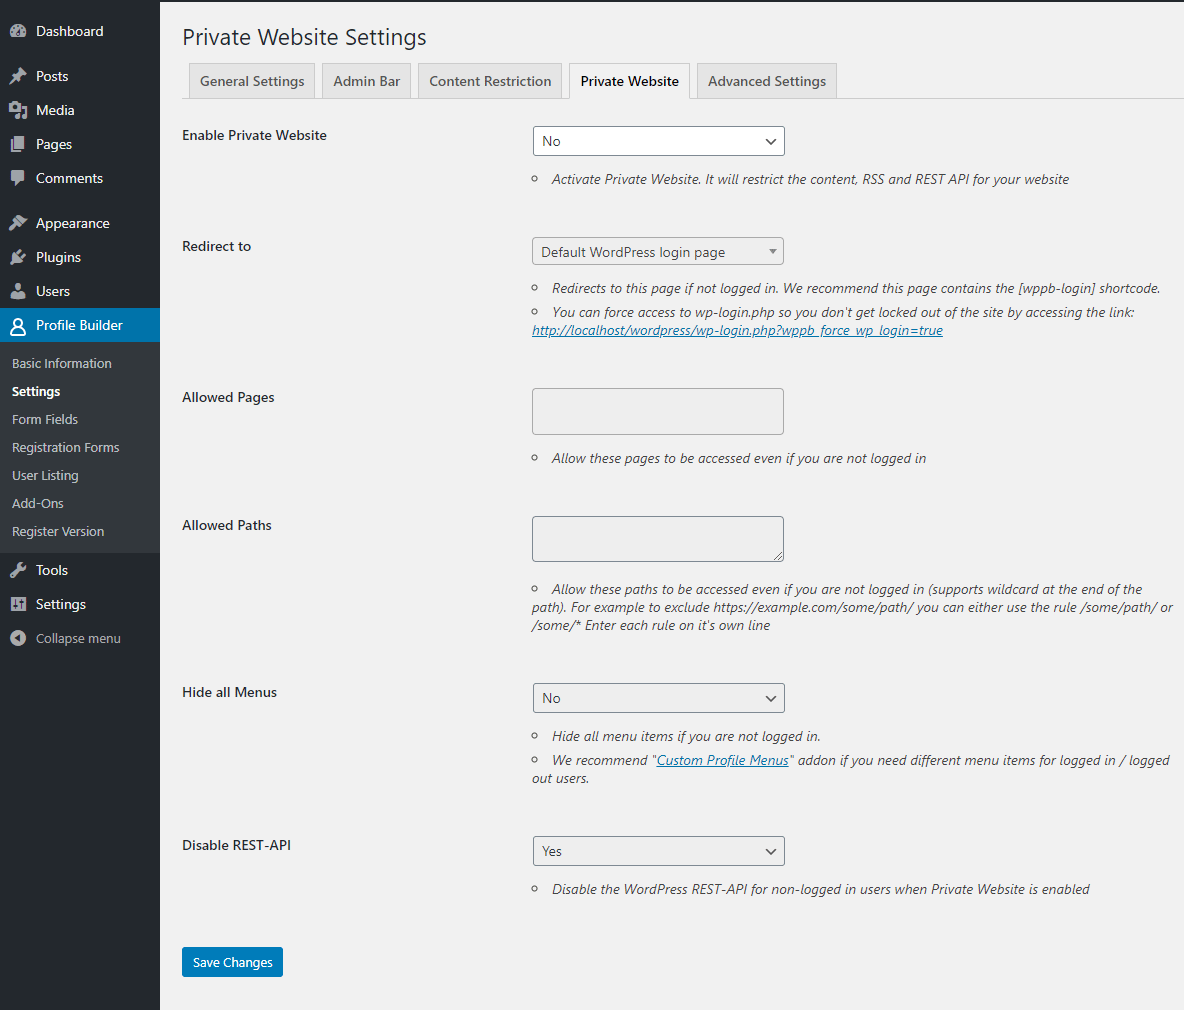The height and width of the screenshot is (1010, 1184).
Task: Open the Profile Builder menu item
Action: click(80, 325)
